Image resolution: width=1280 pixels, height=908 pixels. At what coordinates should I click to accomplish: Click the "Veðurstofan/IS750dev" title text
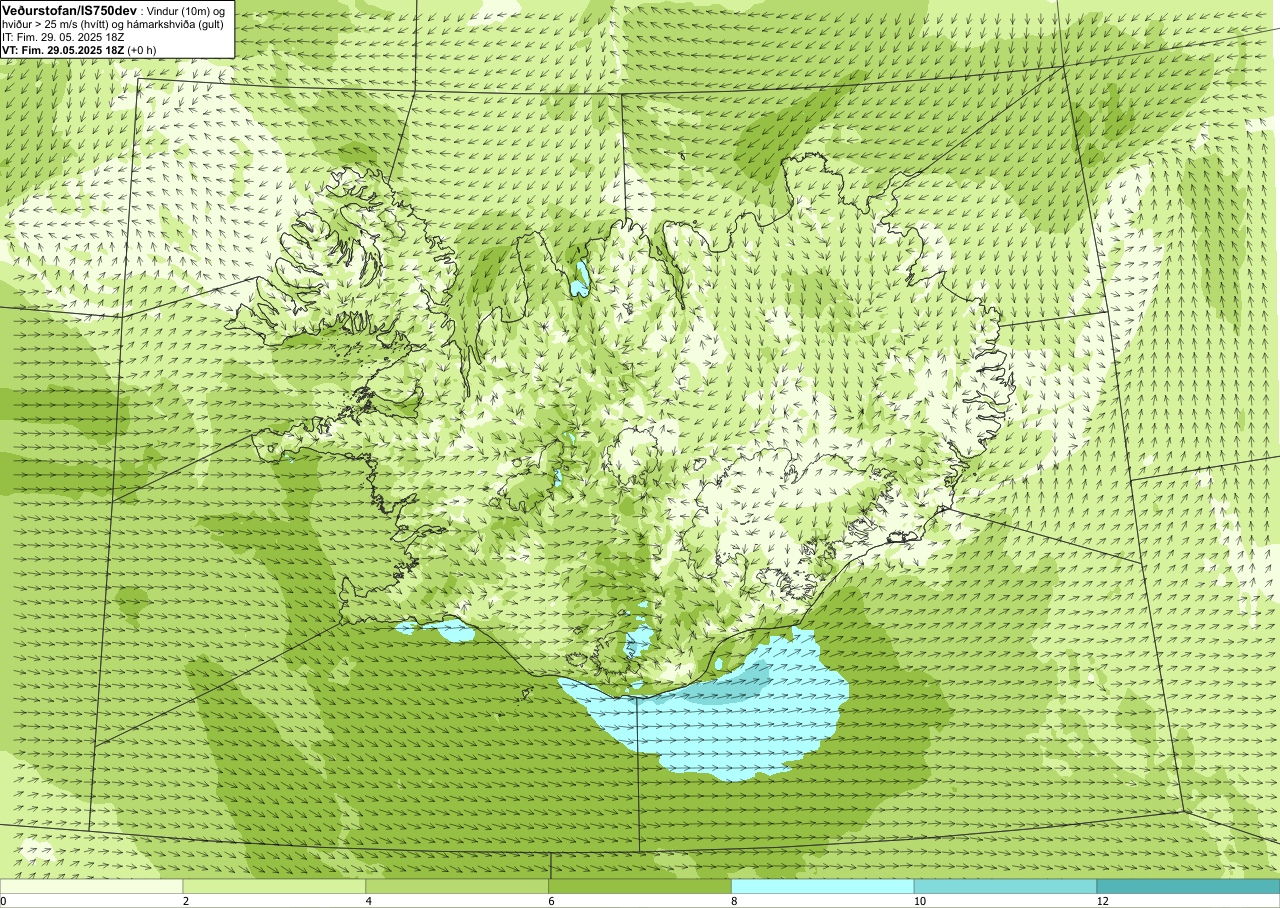[x=69, y=10]
